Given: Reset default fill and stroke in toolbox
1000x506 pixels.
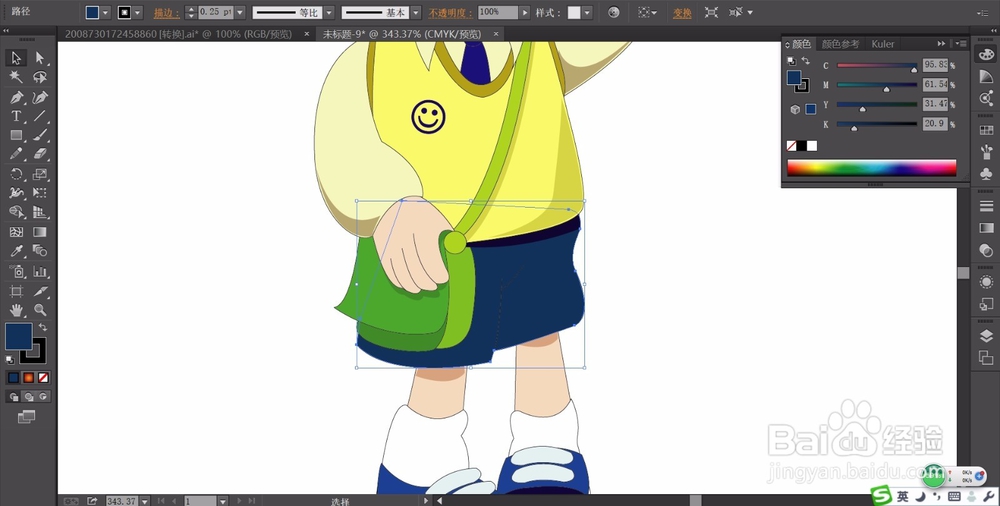Looking at the screenshot, I should pos(10,361).
